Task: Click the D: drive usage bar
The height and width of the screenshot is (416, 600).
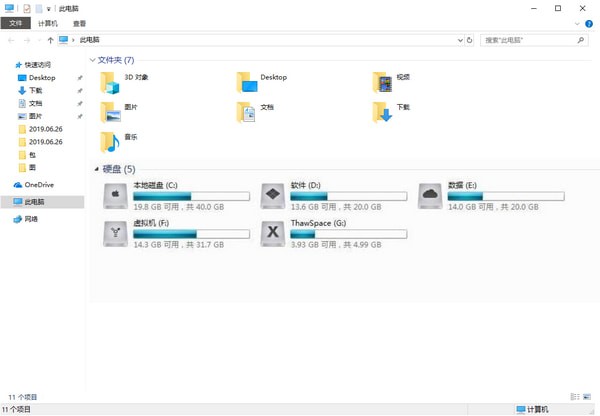Action: 349,196
